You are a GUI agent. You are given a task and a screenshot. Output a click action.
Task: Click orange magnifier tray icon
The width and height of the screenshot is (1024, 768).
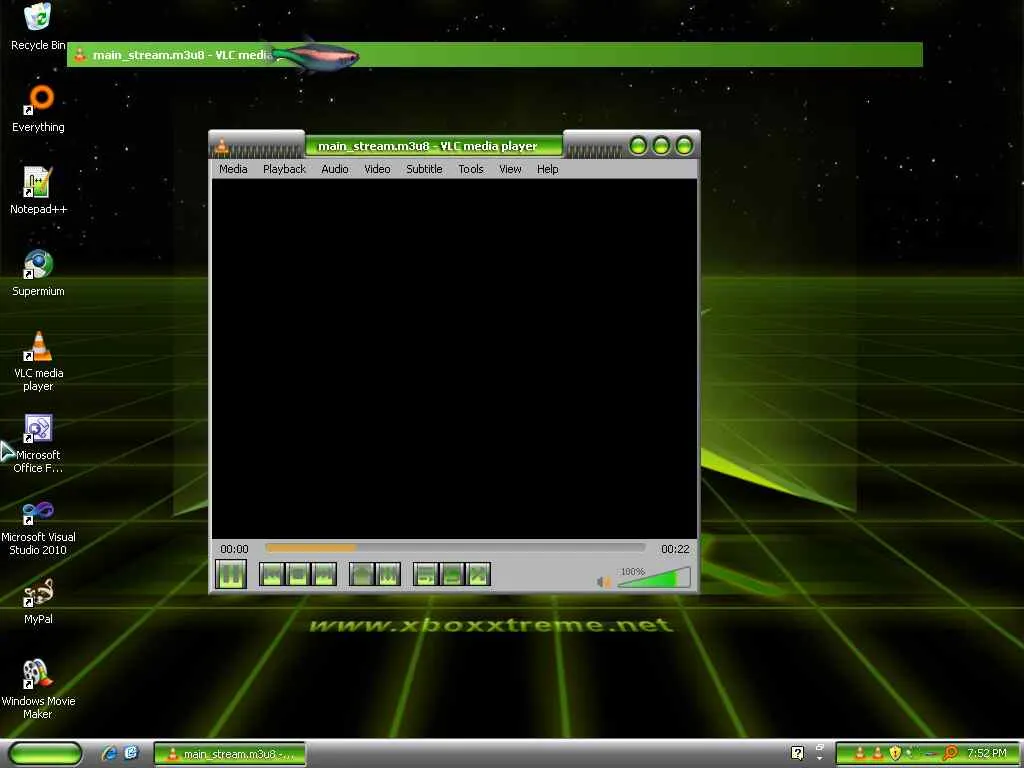[950, 754]
